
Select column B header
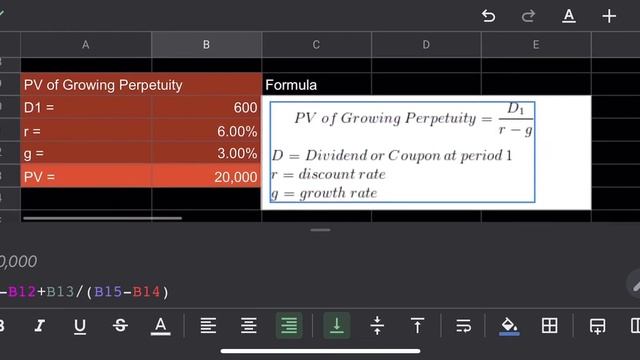click(207, 44)
